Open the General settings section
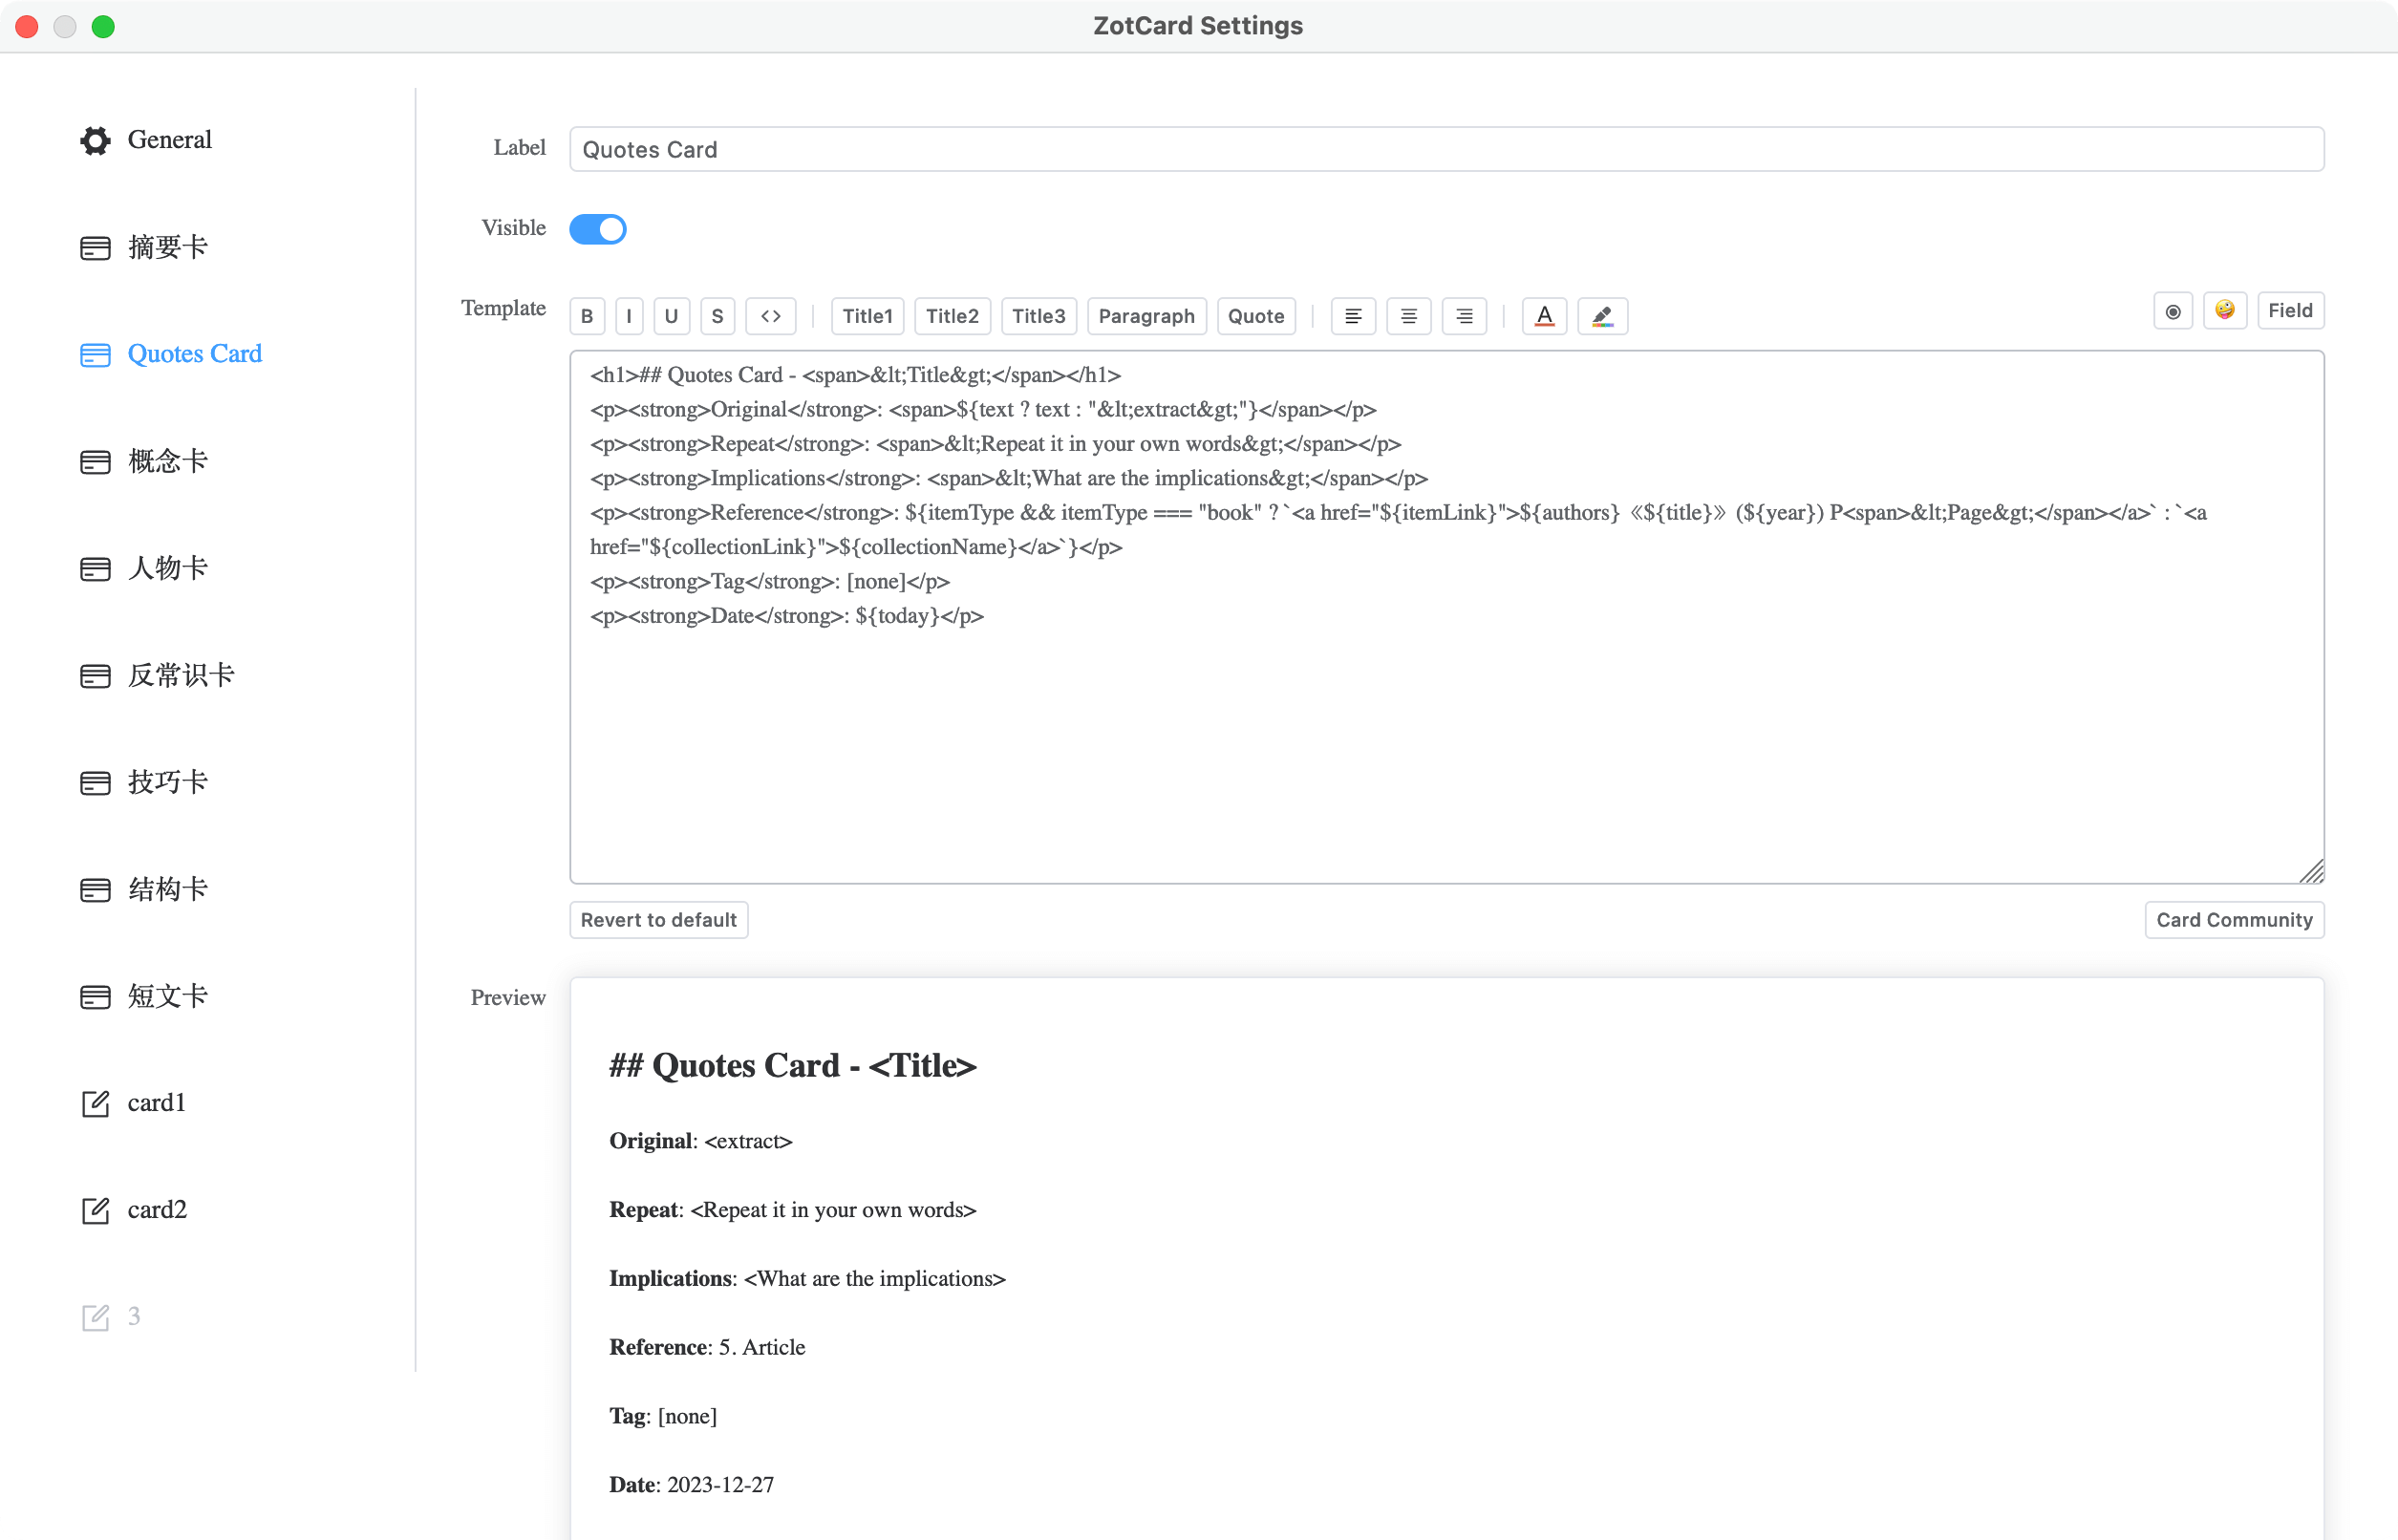Screen dimensions: 2398x1540 (168, 140)
